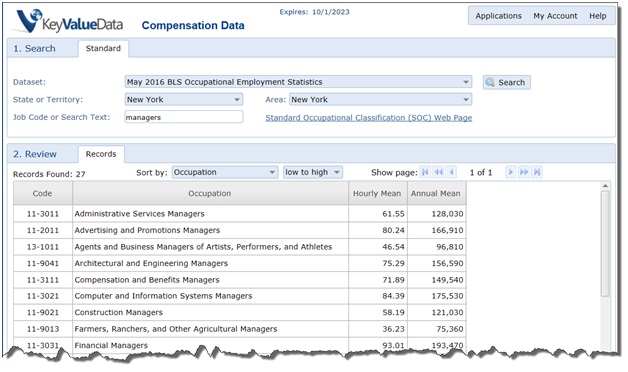
Task: Click code 11-3011 cell
Action: click(x=43, y=214)
